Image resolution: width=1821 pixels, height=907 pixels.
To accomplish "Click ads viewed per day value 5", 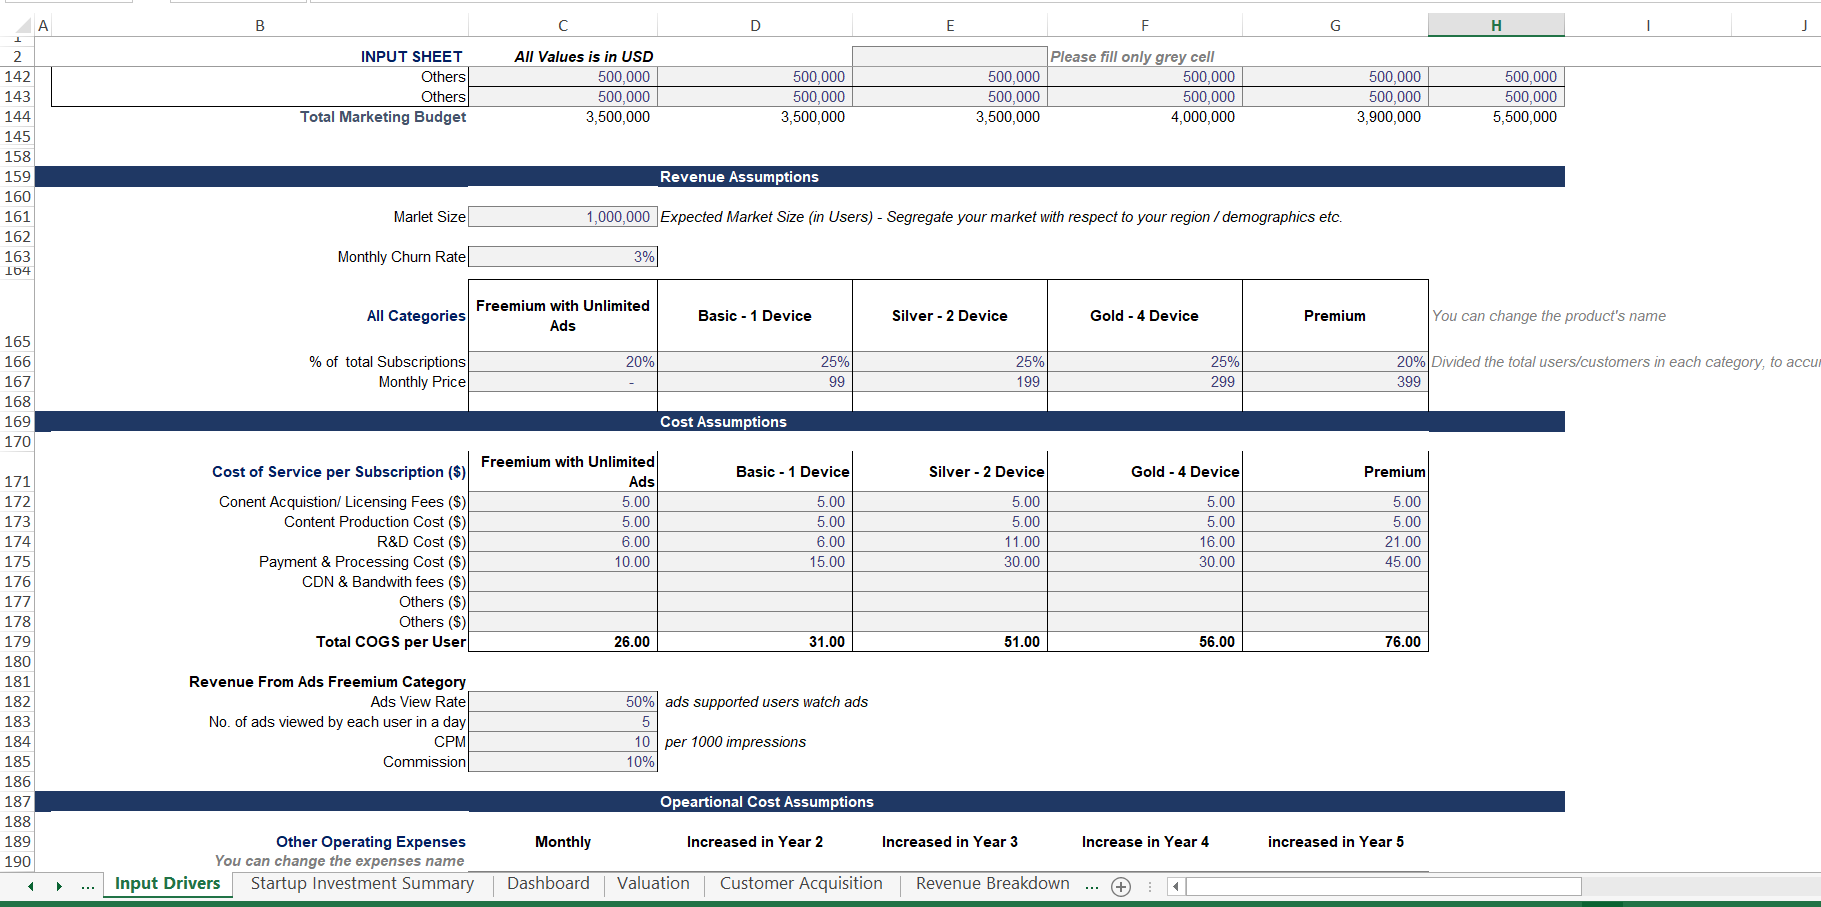I will point(563,722).
